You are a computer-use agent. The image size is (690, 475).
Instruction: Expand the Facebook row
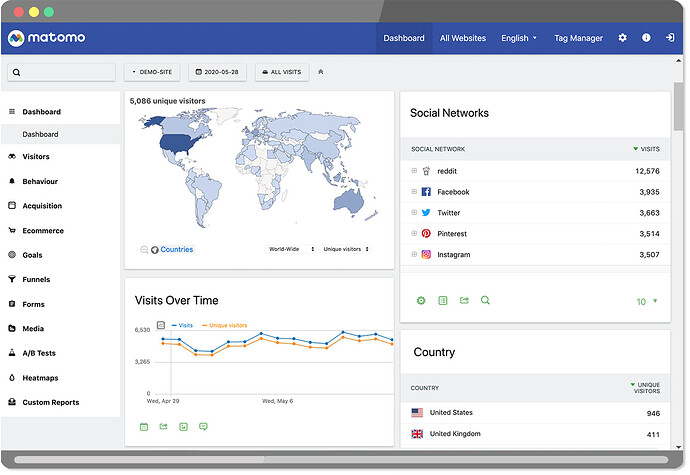[x=414, y=191]
